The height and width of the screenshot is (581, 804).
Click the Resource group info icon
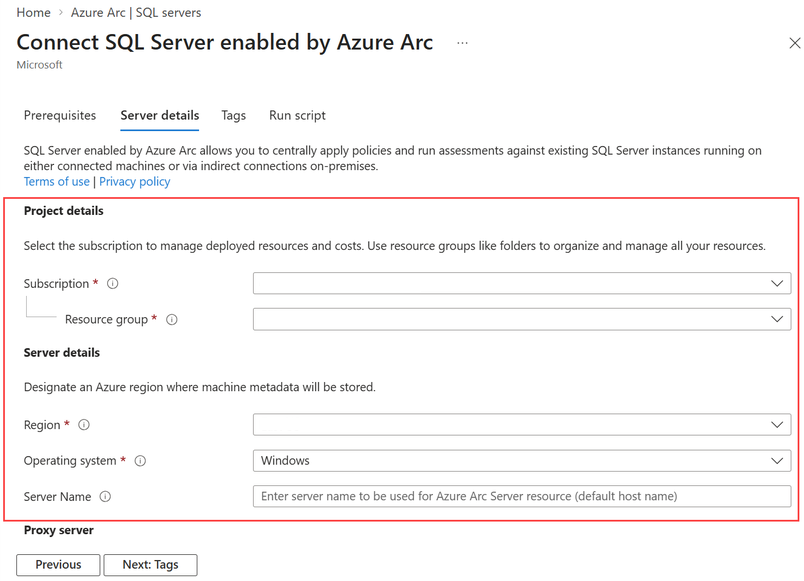pos(172,320)
